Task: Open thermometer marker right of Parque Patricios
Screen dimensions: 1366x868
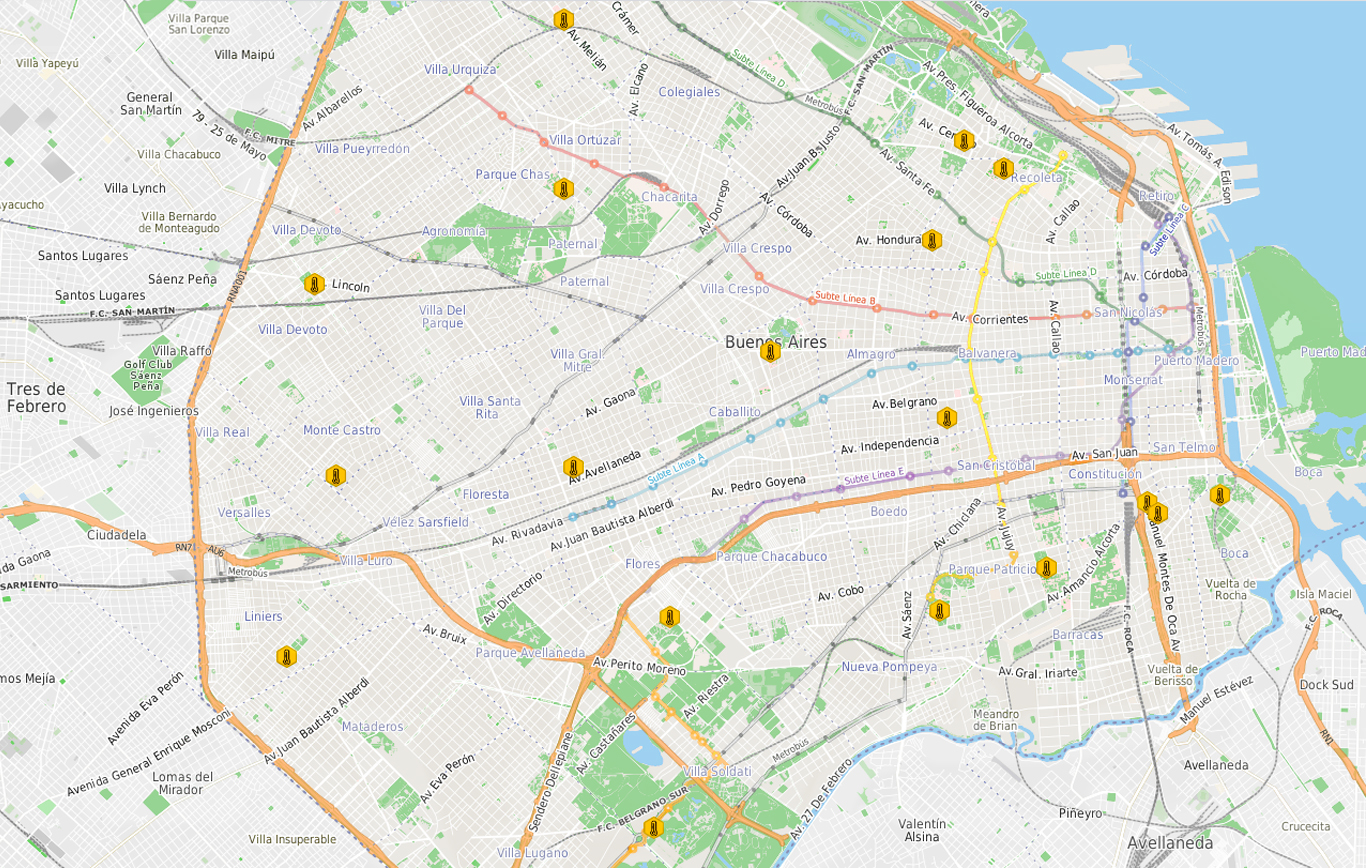Action: coord(1047,569)
